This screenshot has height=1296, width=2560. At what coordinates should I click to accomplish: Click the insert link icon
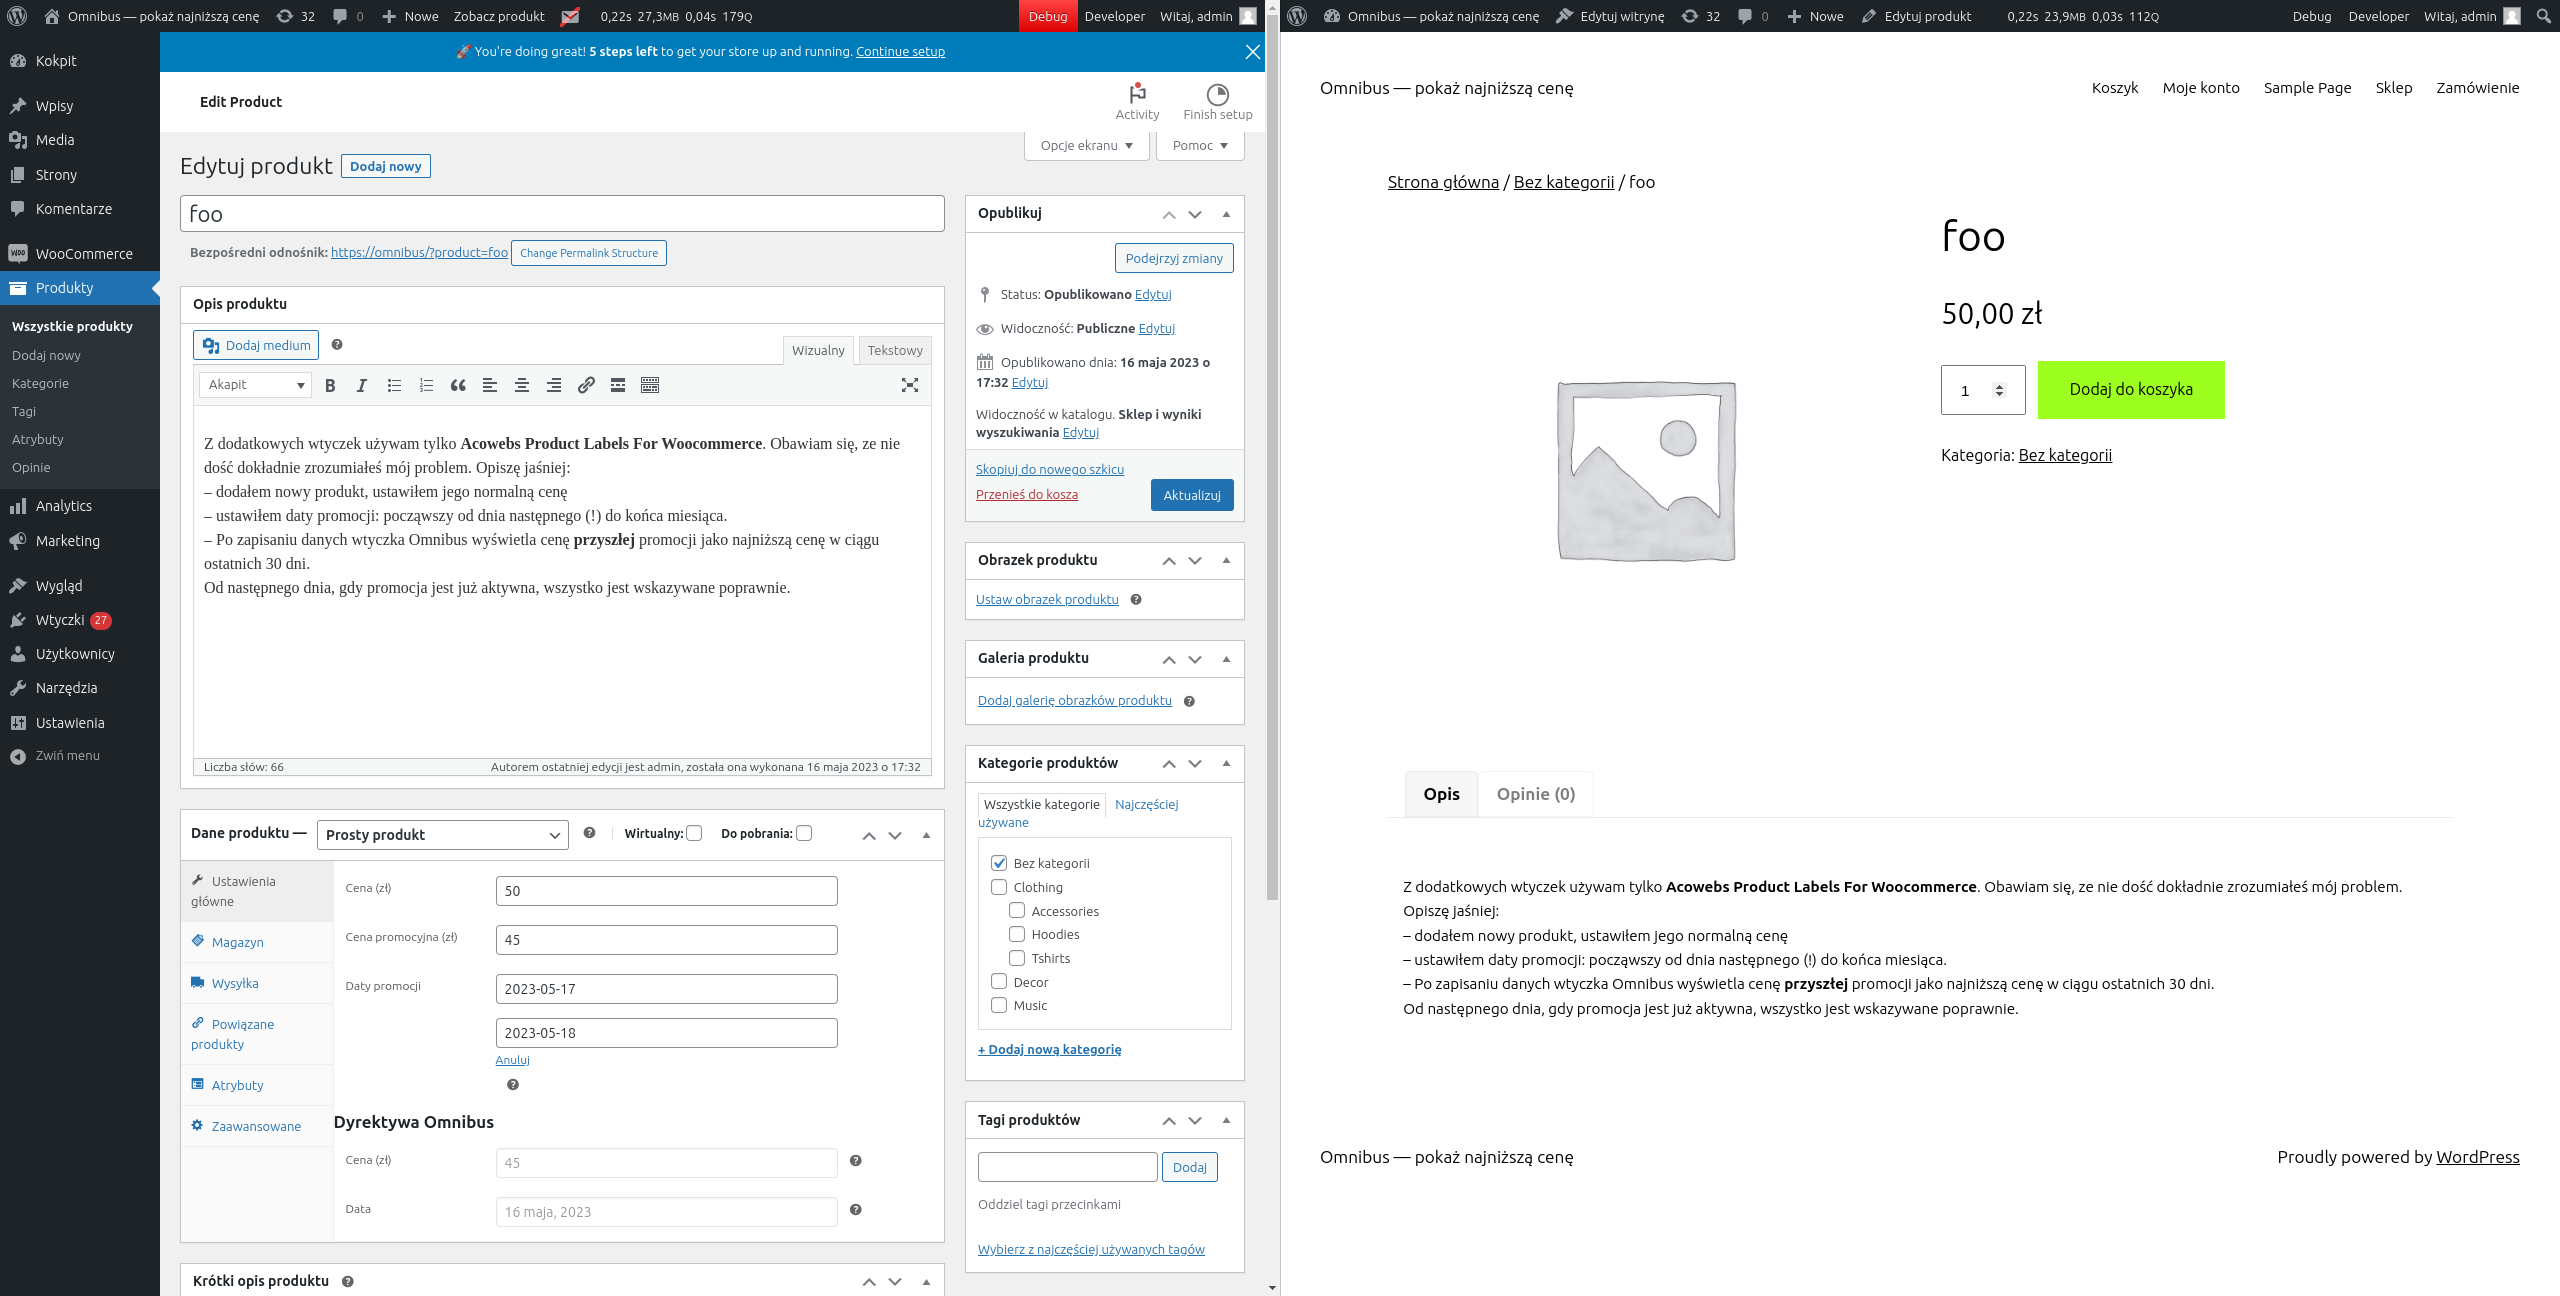pos(586,385)
